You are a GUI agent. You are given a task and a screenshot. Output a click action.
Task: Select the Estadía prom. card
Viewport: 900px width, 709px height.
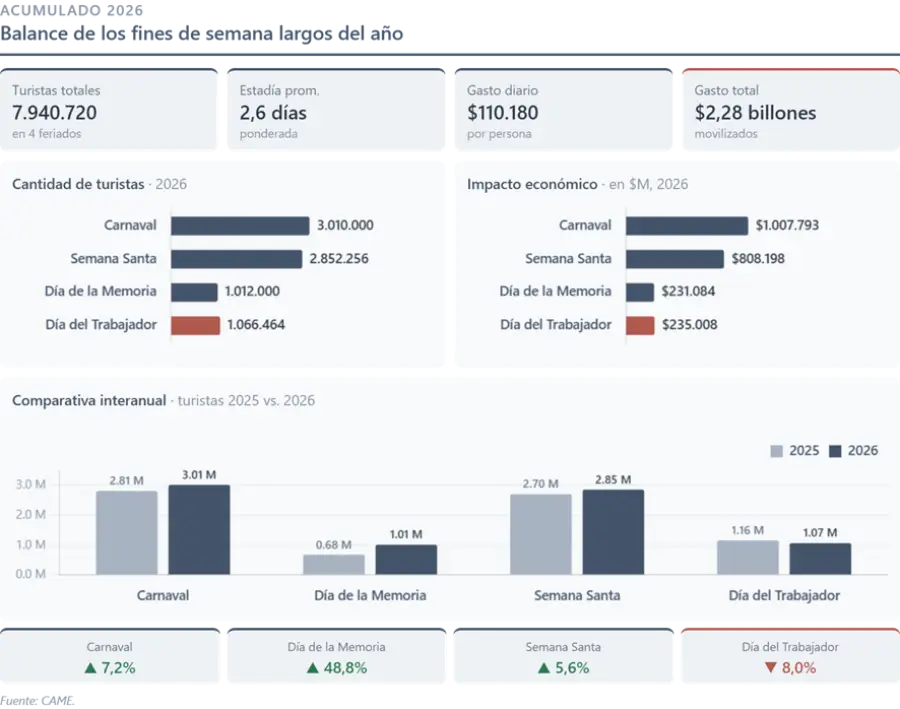336,109
